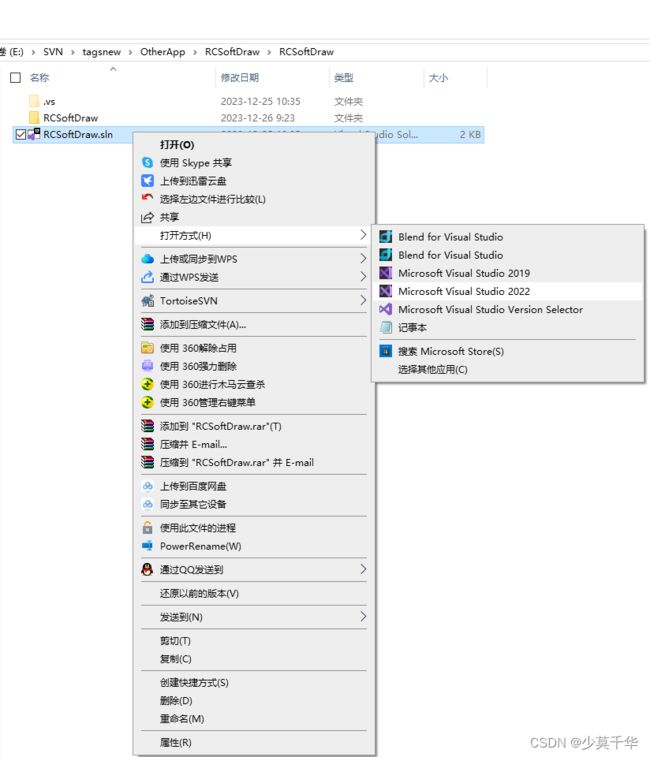Viewport: 650px width, 757px height.
Task: Sort by 类型 column header
Action: (x=343, y=77)
